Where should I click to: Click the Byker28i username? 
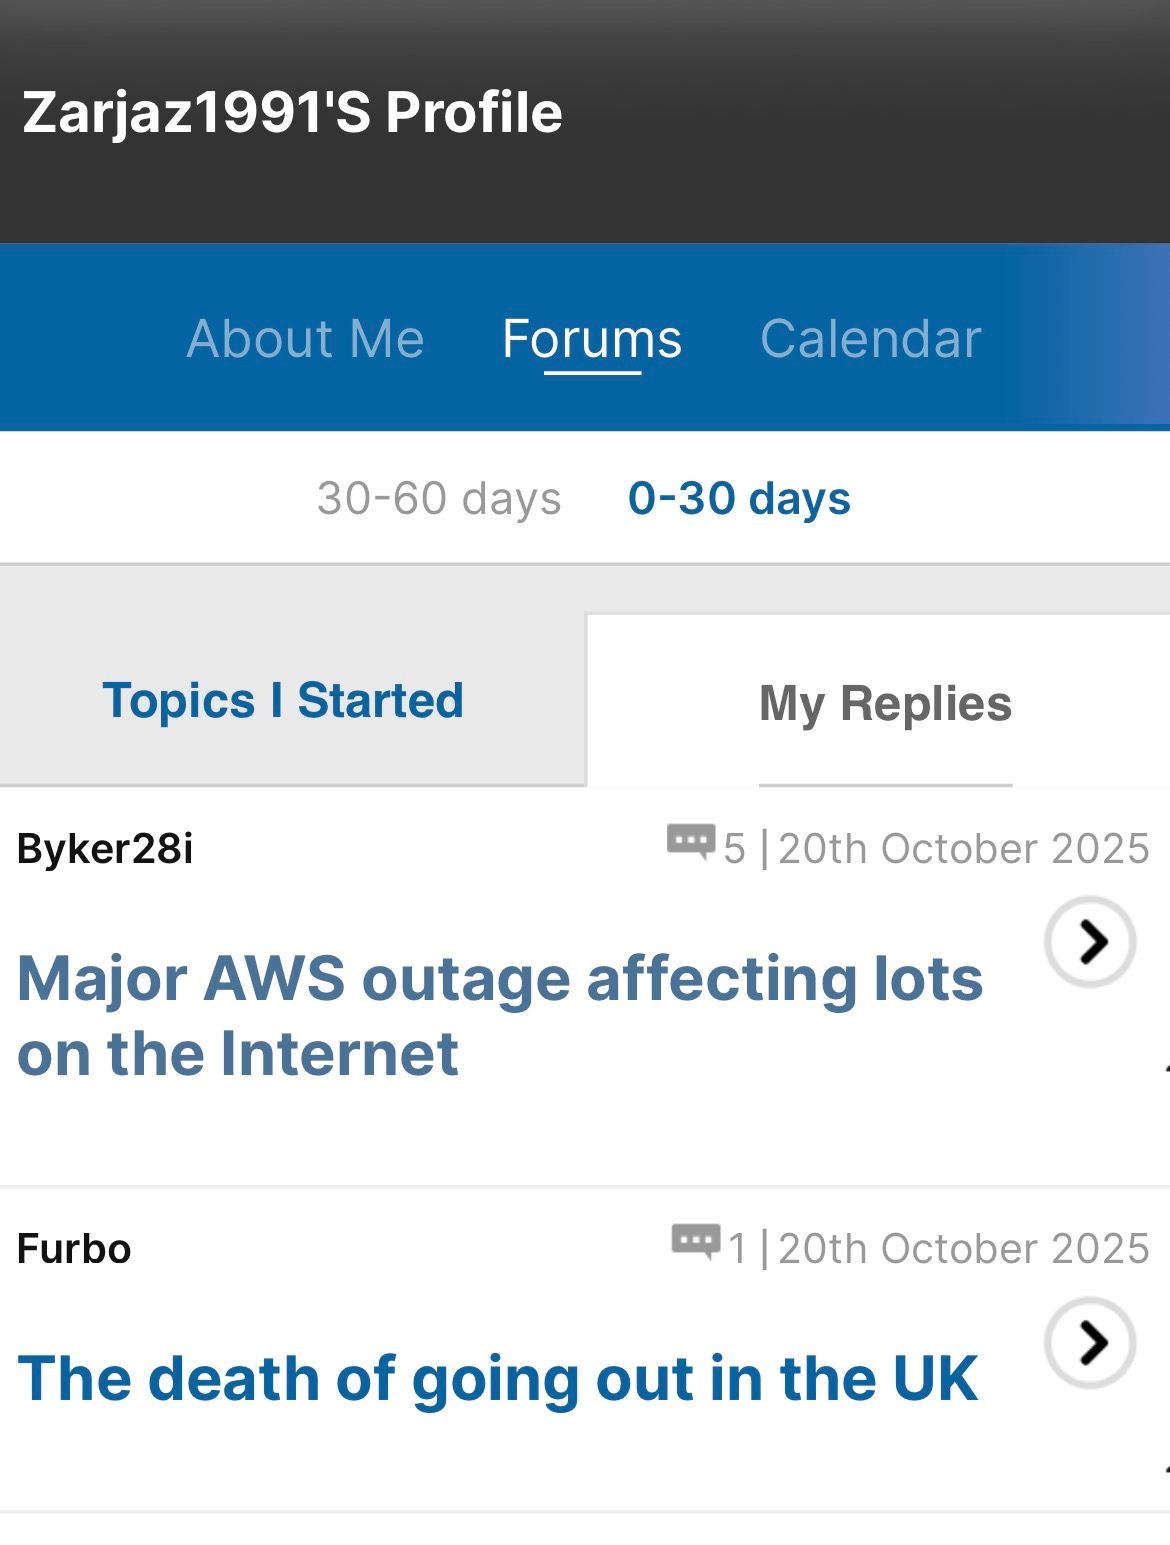pos(105,849)
